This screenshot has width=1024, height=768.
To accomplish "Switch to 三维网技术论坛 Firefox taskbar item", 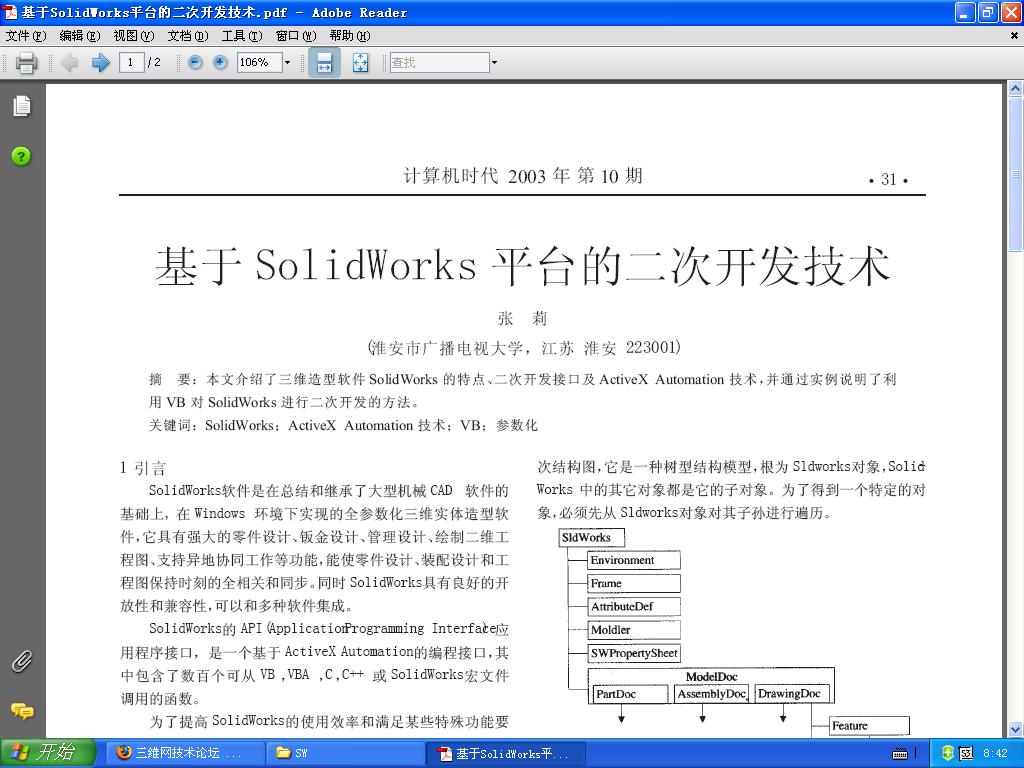I will [186, 753].
